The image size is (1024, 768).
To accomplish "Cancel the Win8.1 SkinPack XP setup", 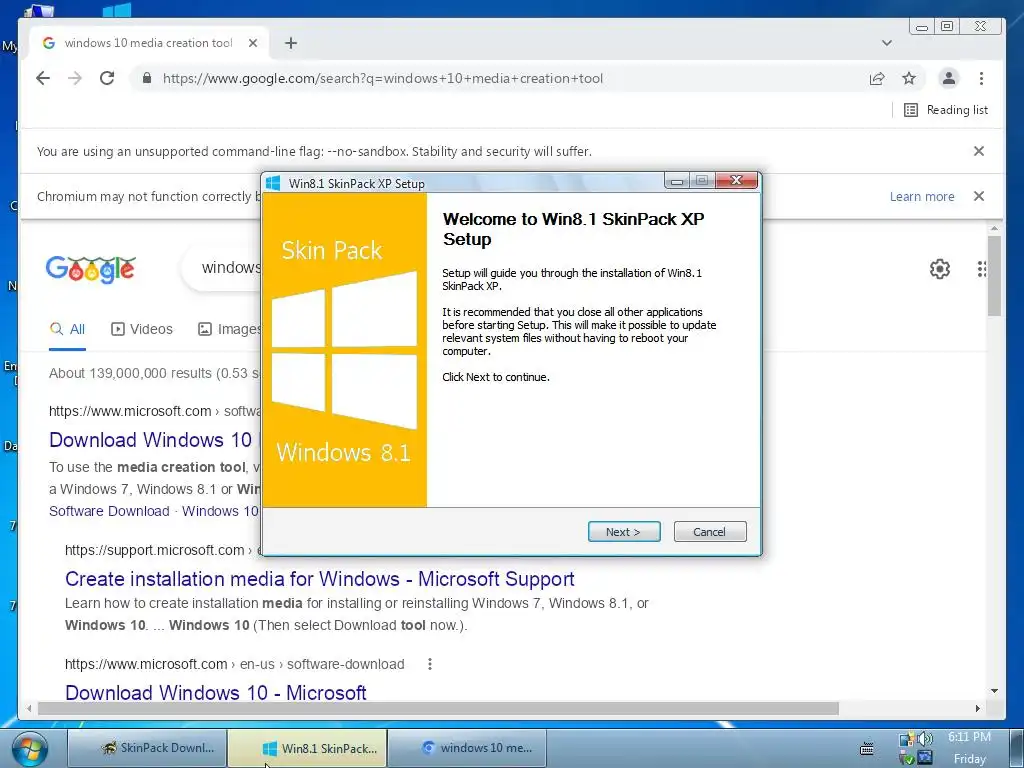I will 710,532.
